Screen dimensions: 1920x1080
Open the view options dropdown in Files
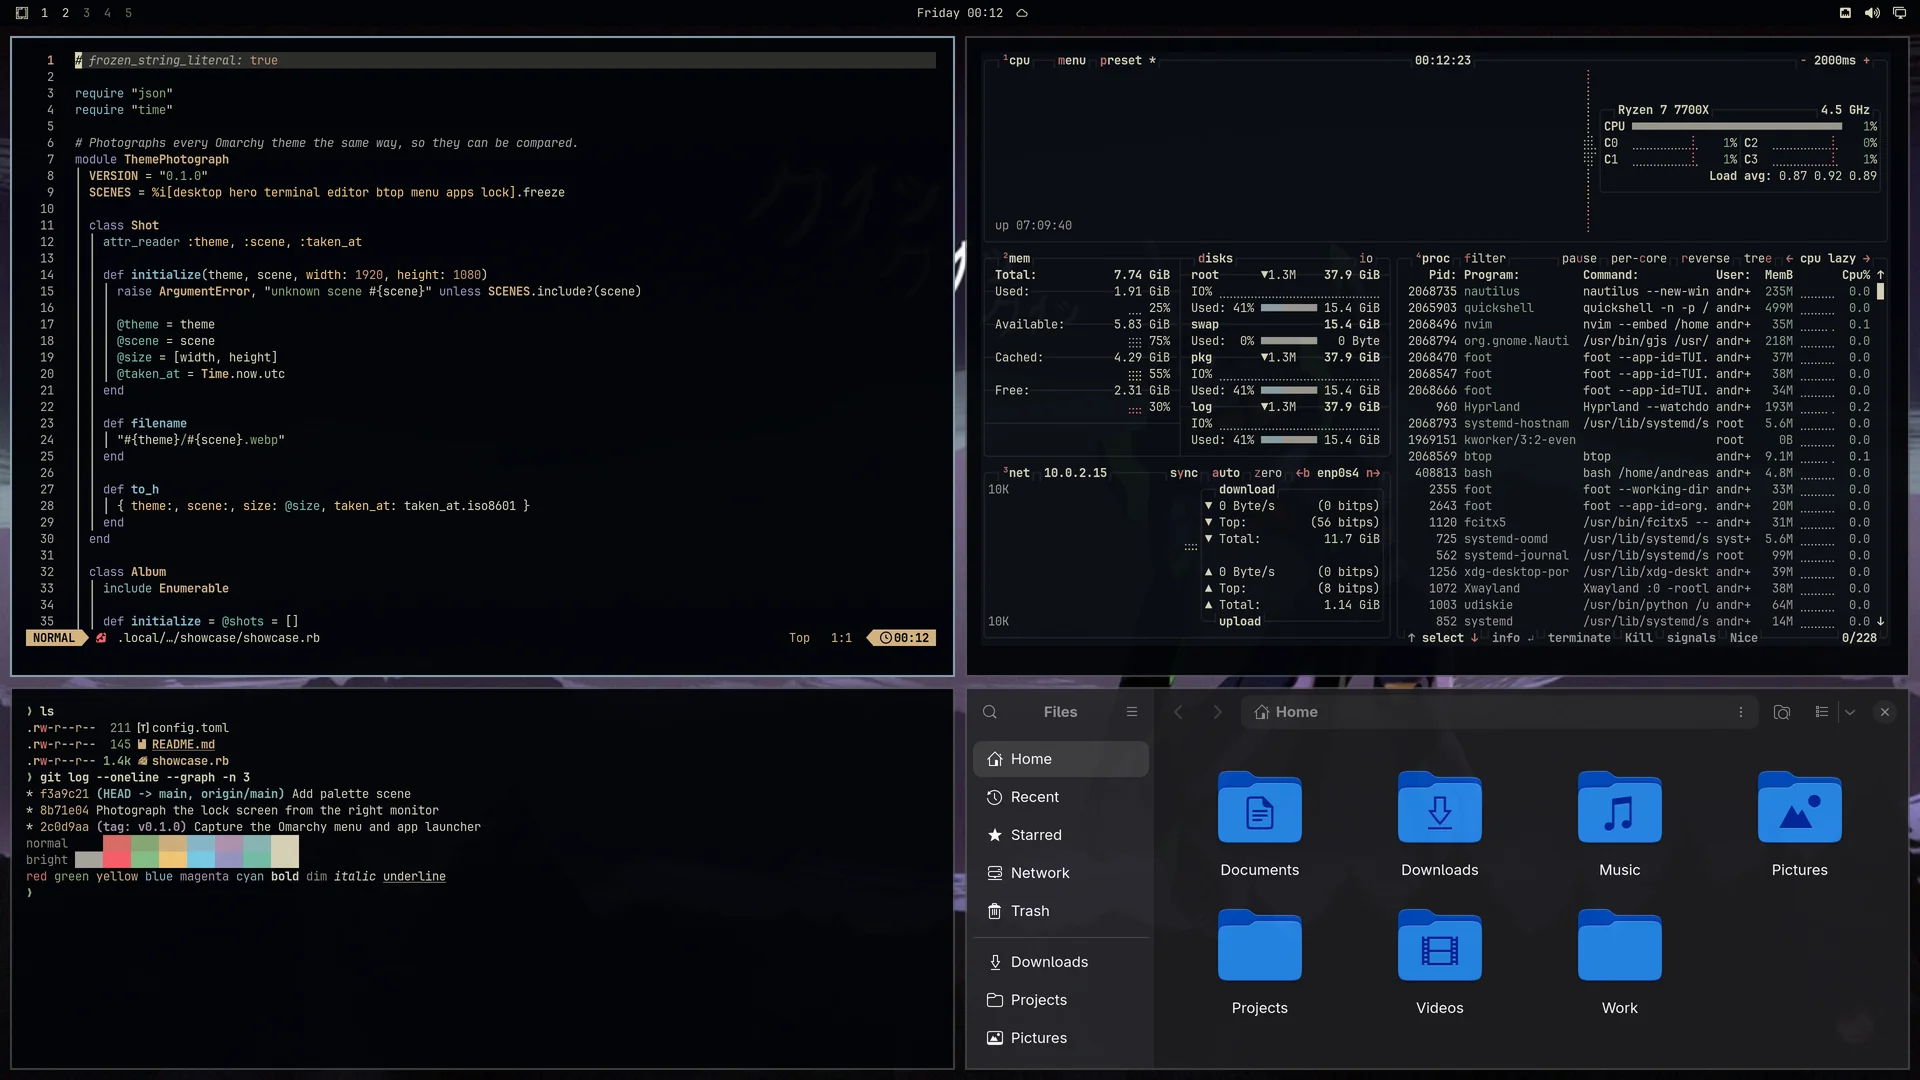tap(1850, 712)
